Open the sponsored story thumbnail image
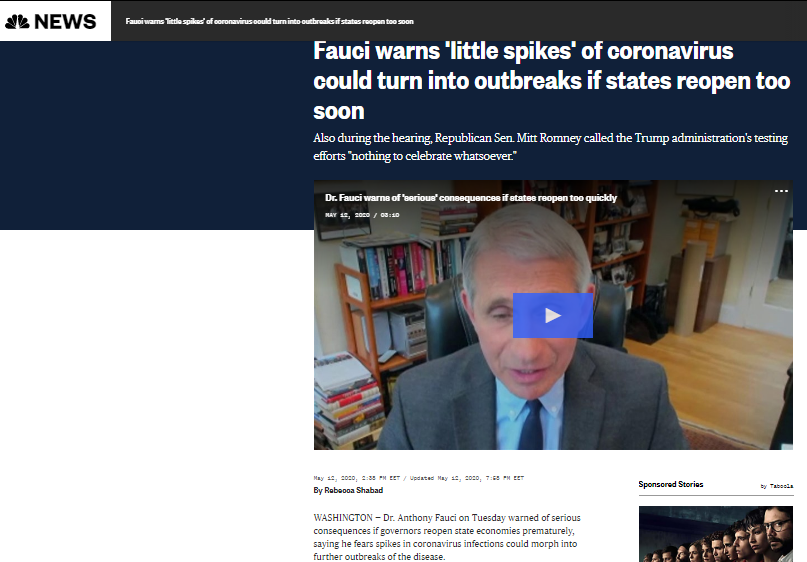 716,534
